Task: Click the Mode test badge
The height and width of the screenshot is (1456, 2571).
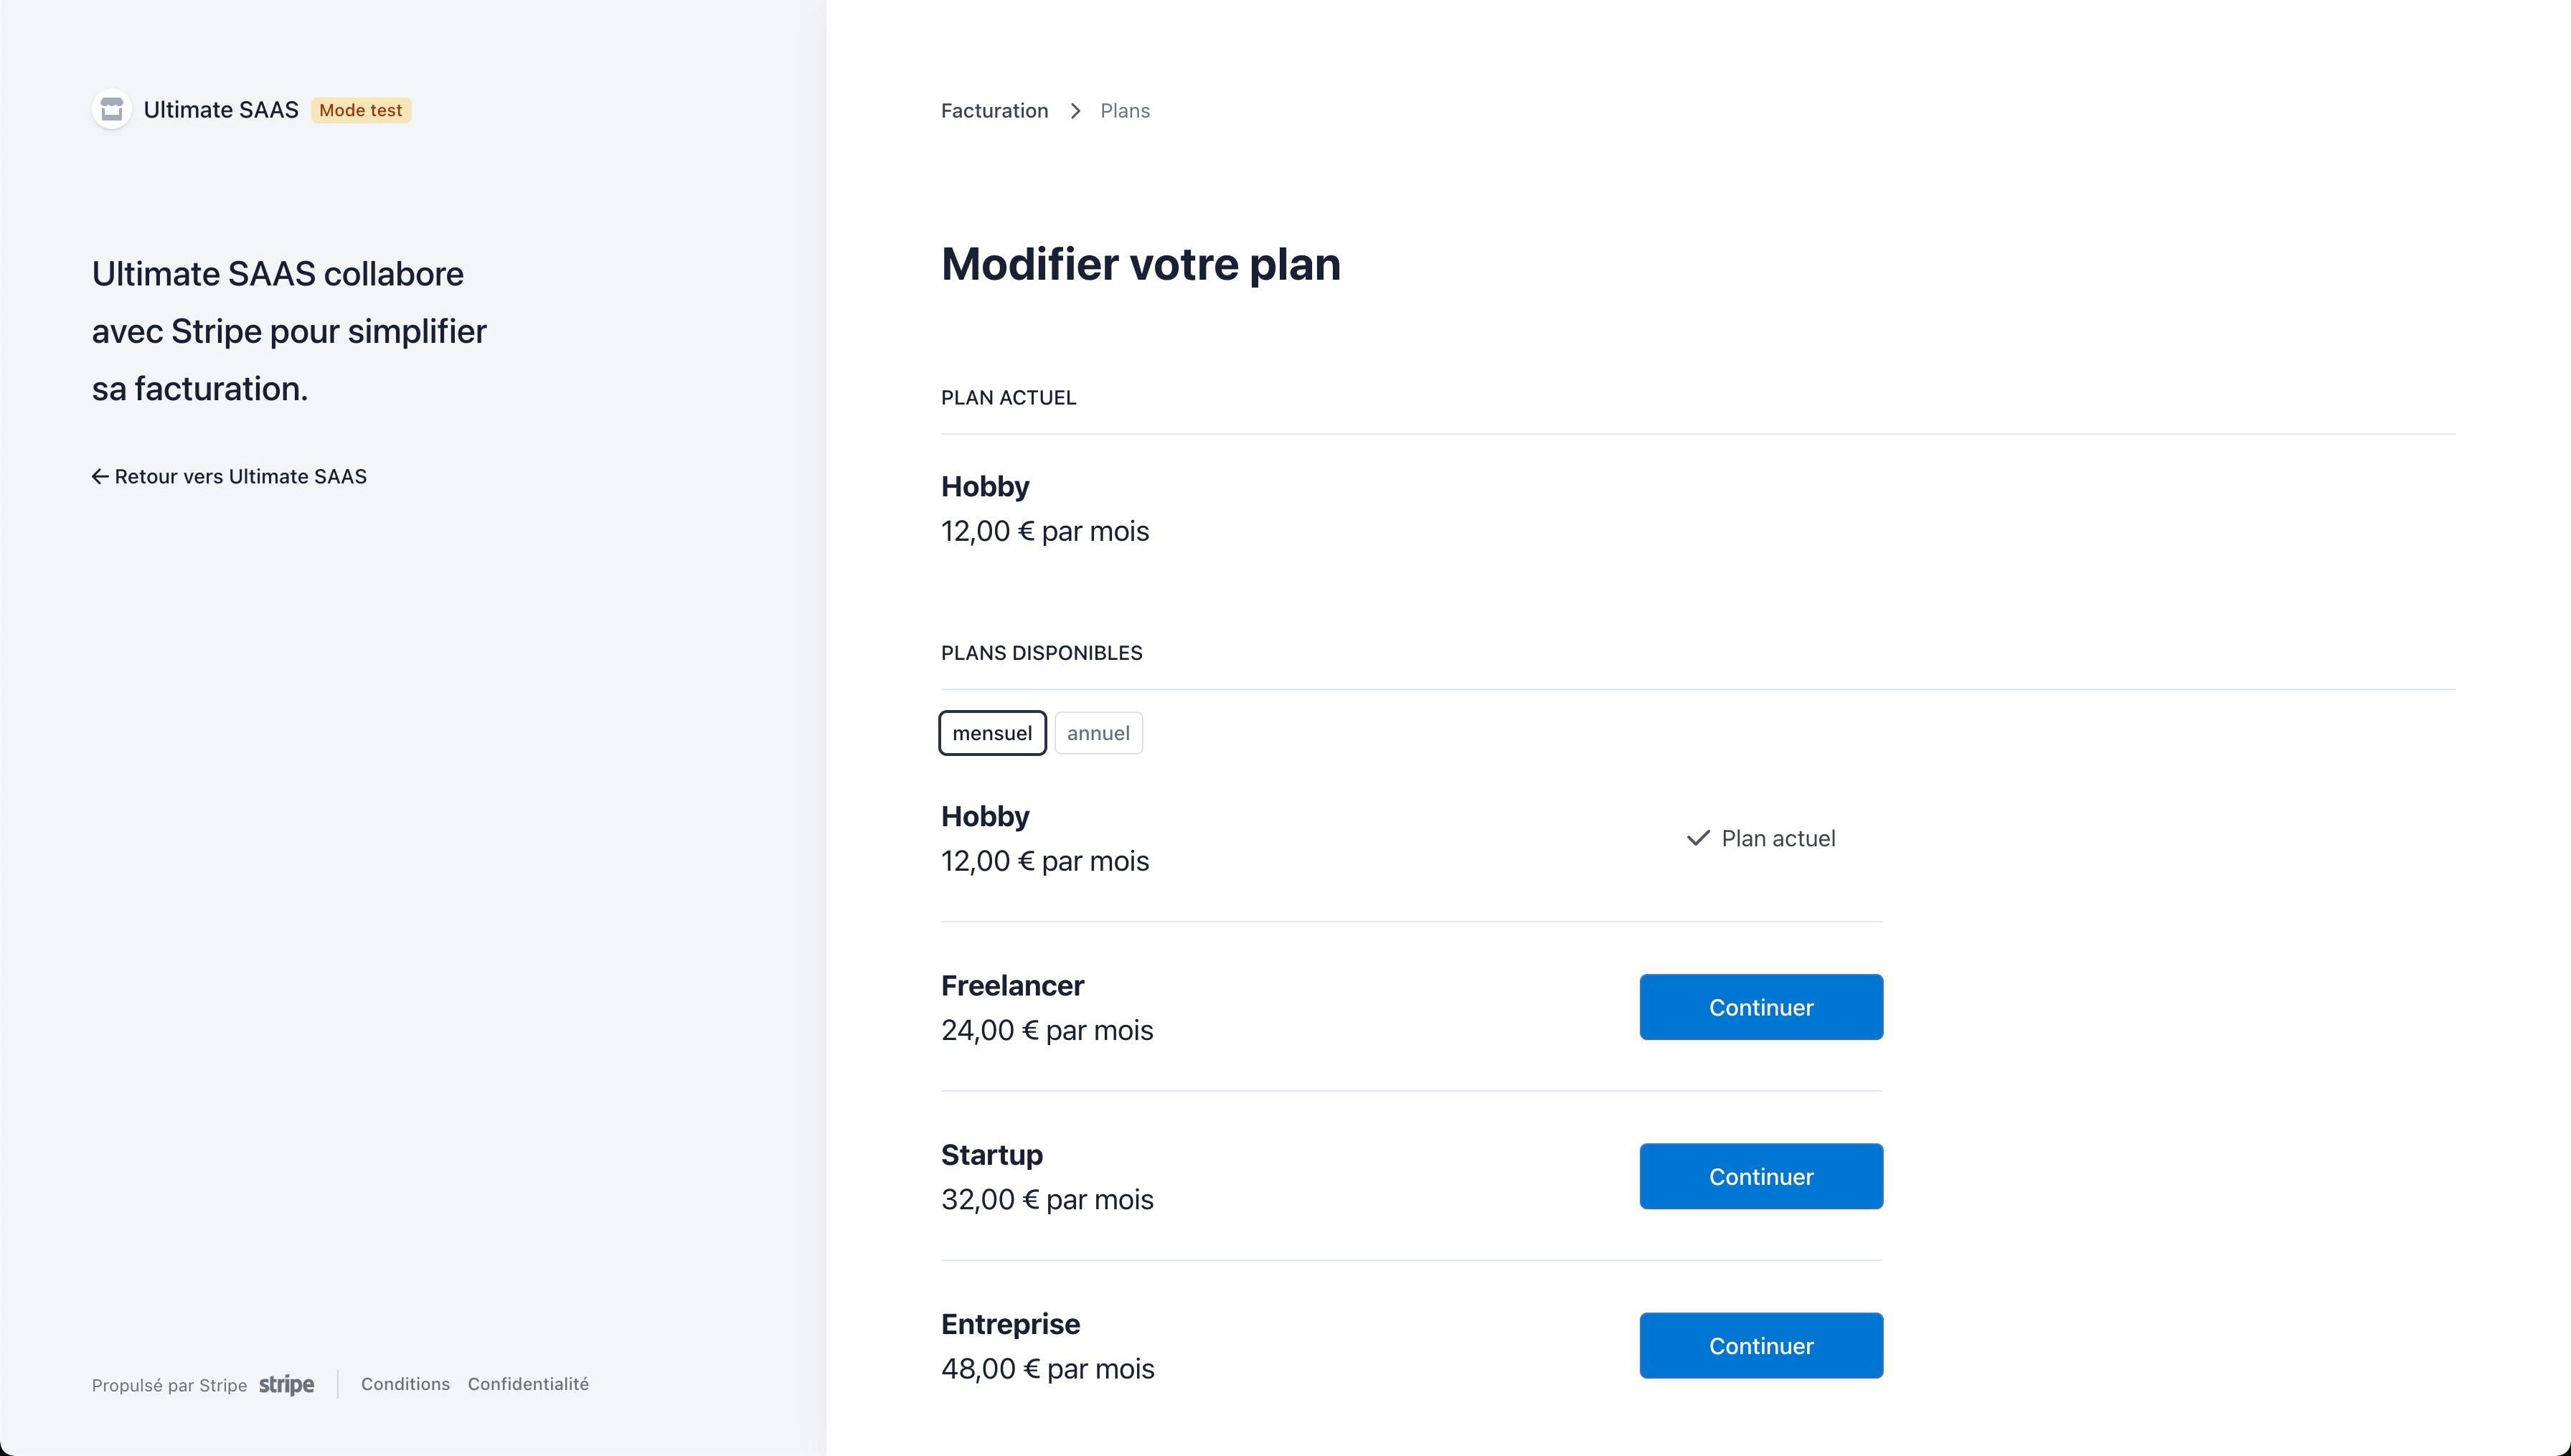Action: (360, 110)
